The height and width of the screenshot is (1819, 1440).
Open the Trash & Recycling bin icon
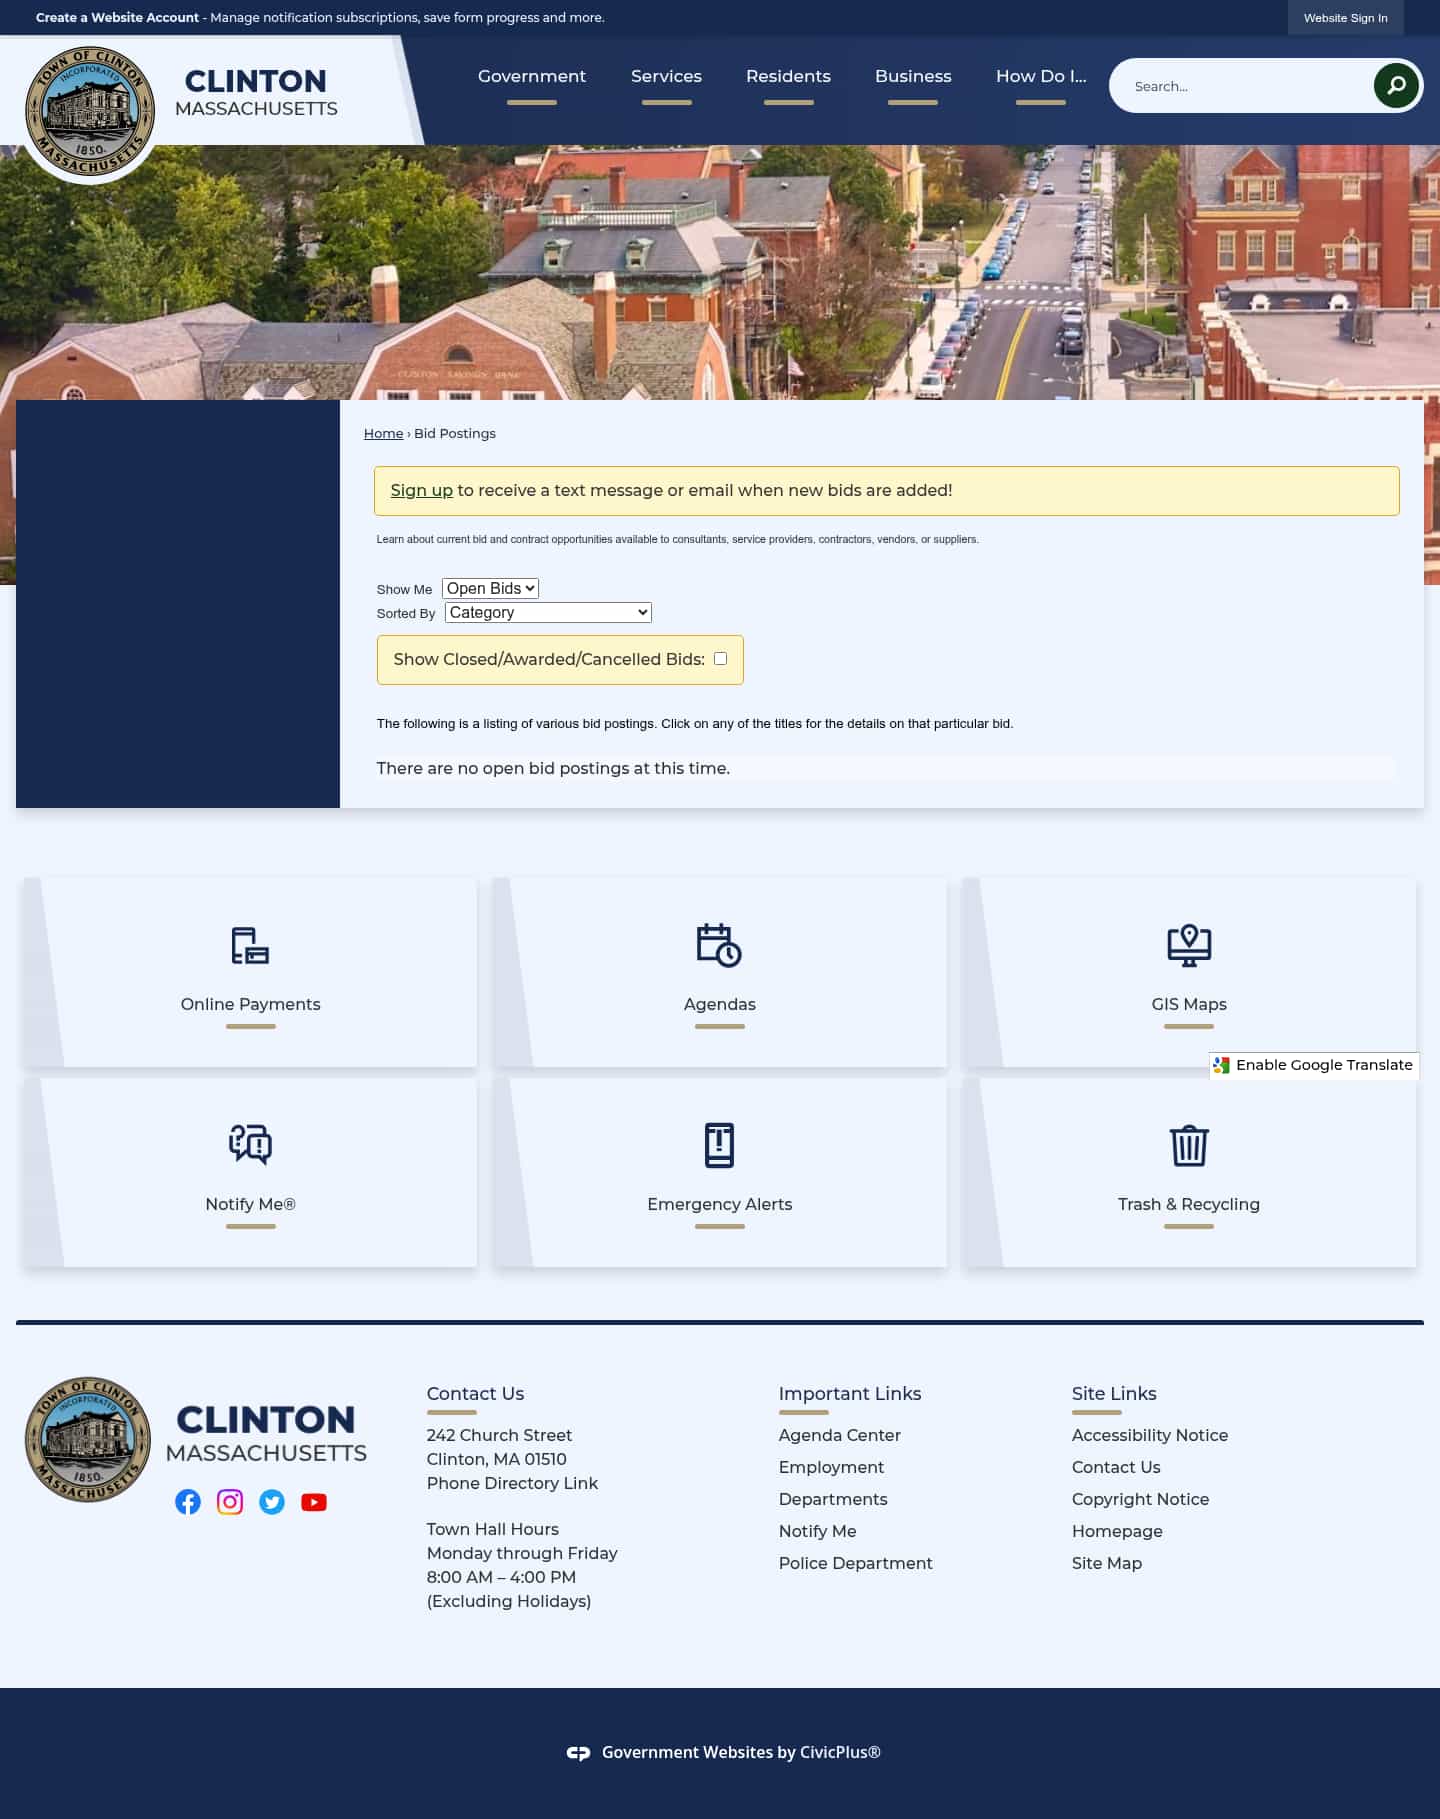1189,1145
